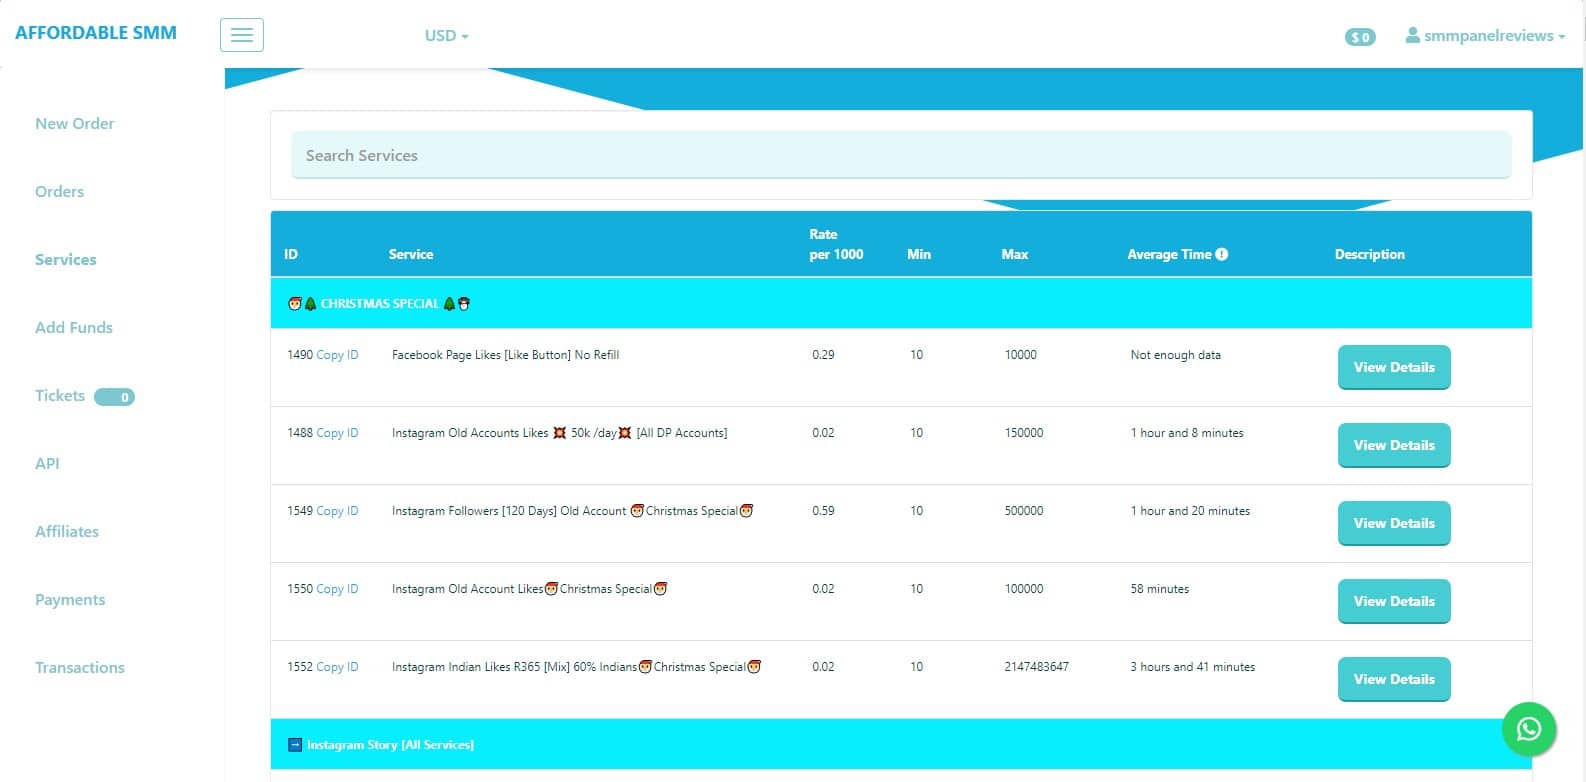
Task: View details for service 1549
Action: coord(1393,523)
